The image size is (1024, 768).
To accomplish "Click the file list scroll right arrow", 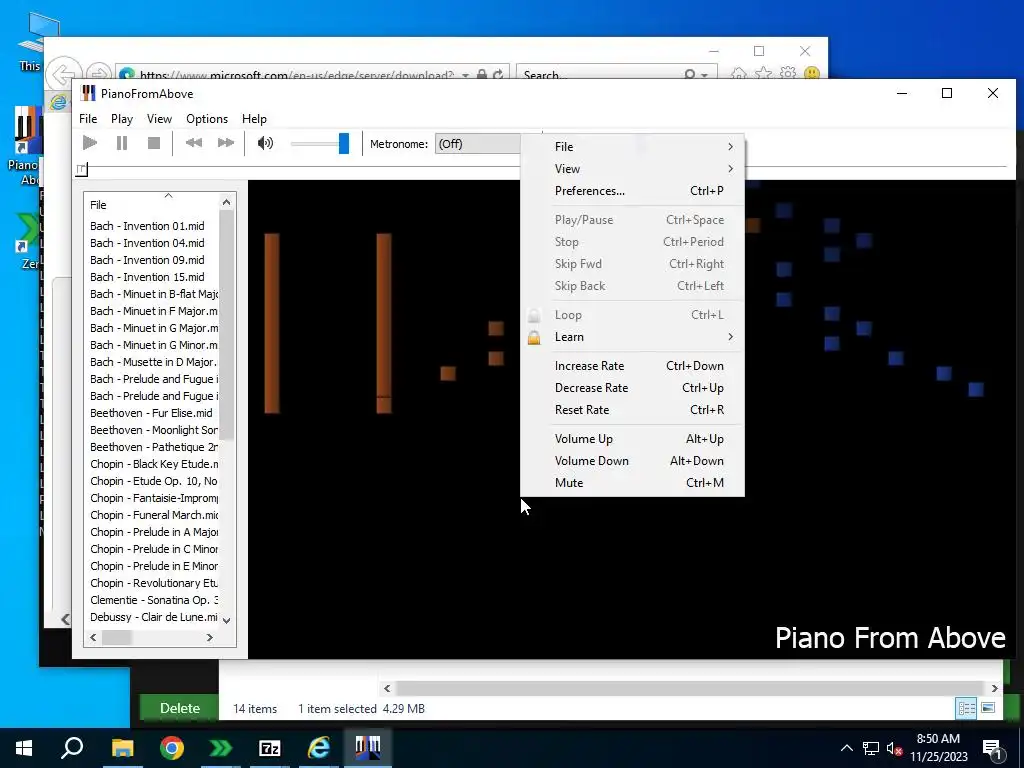I will (x=210, y=637).
